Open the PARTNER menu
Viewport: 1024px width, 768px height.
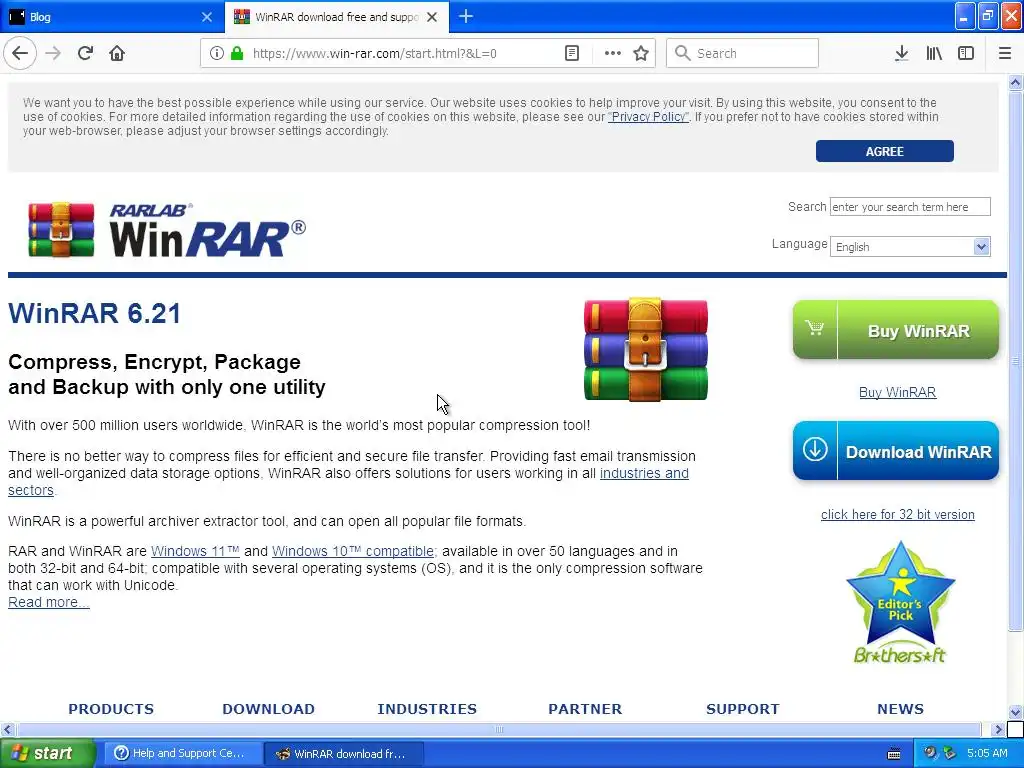(x=585, y=709)
